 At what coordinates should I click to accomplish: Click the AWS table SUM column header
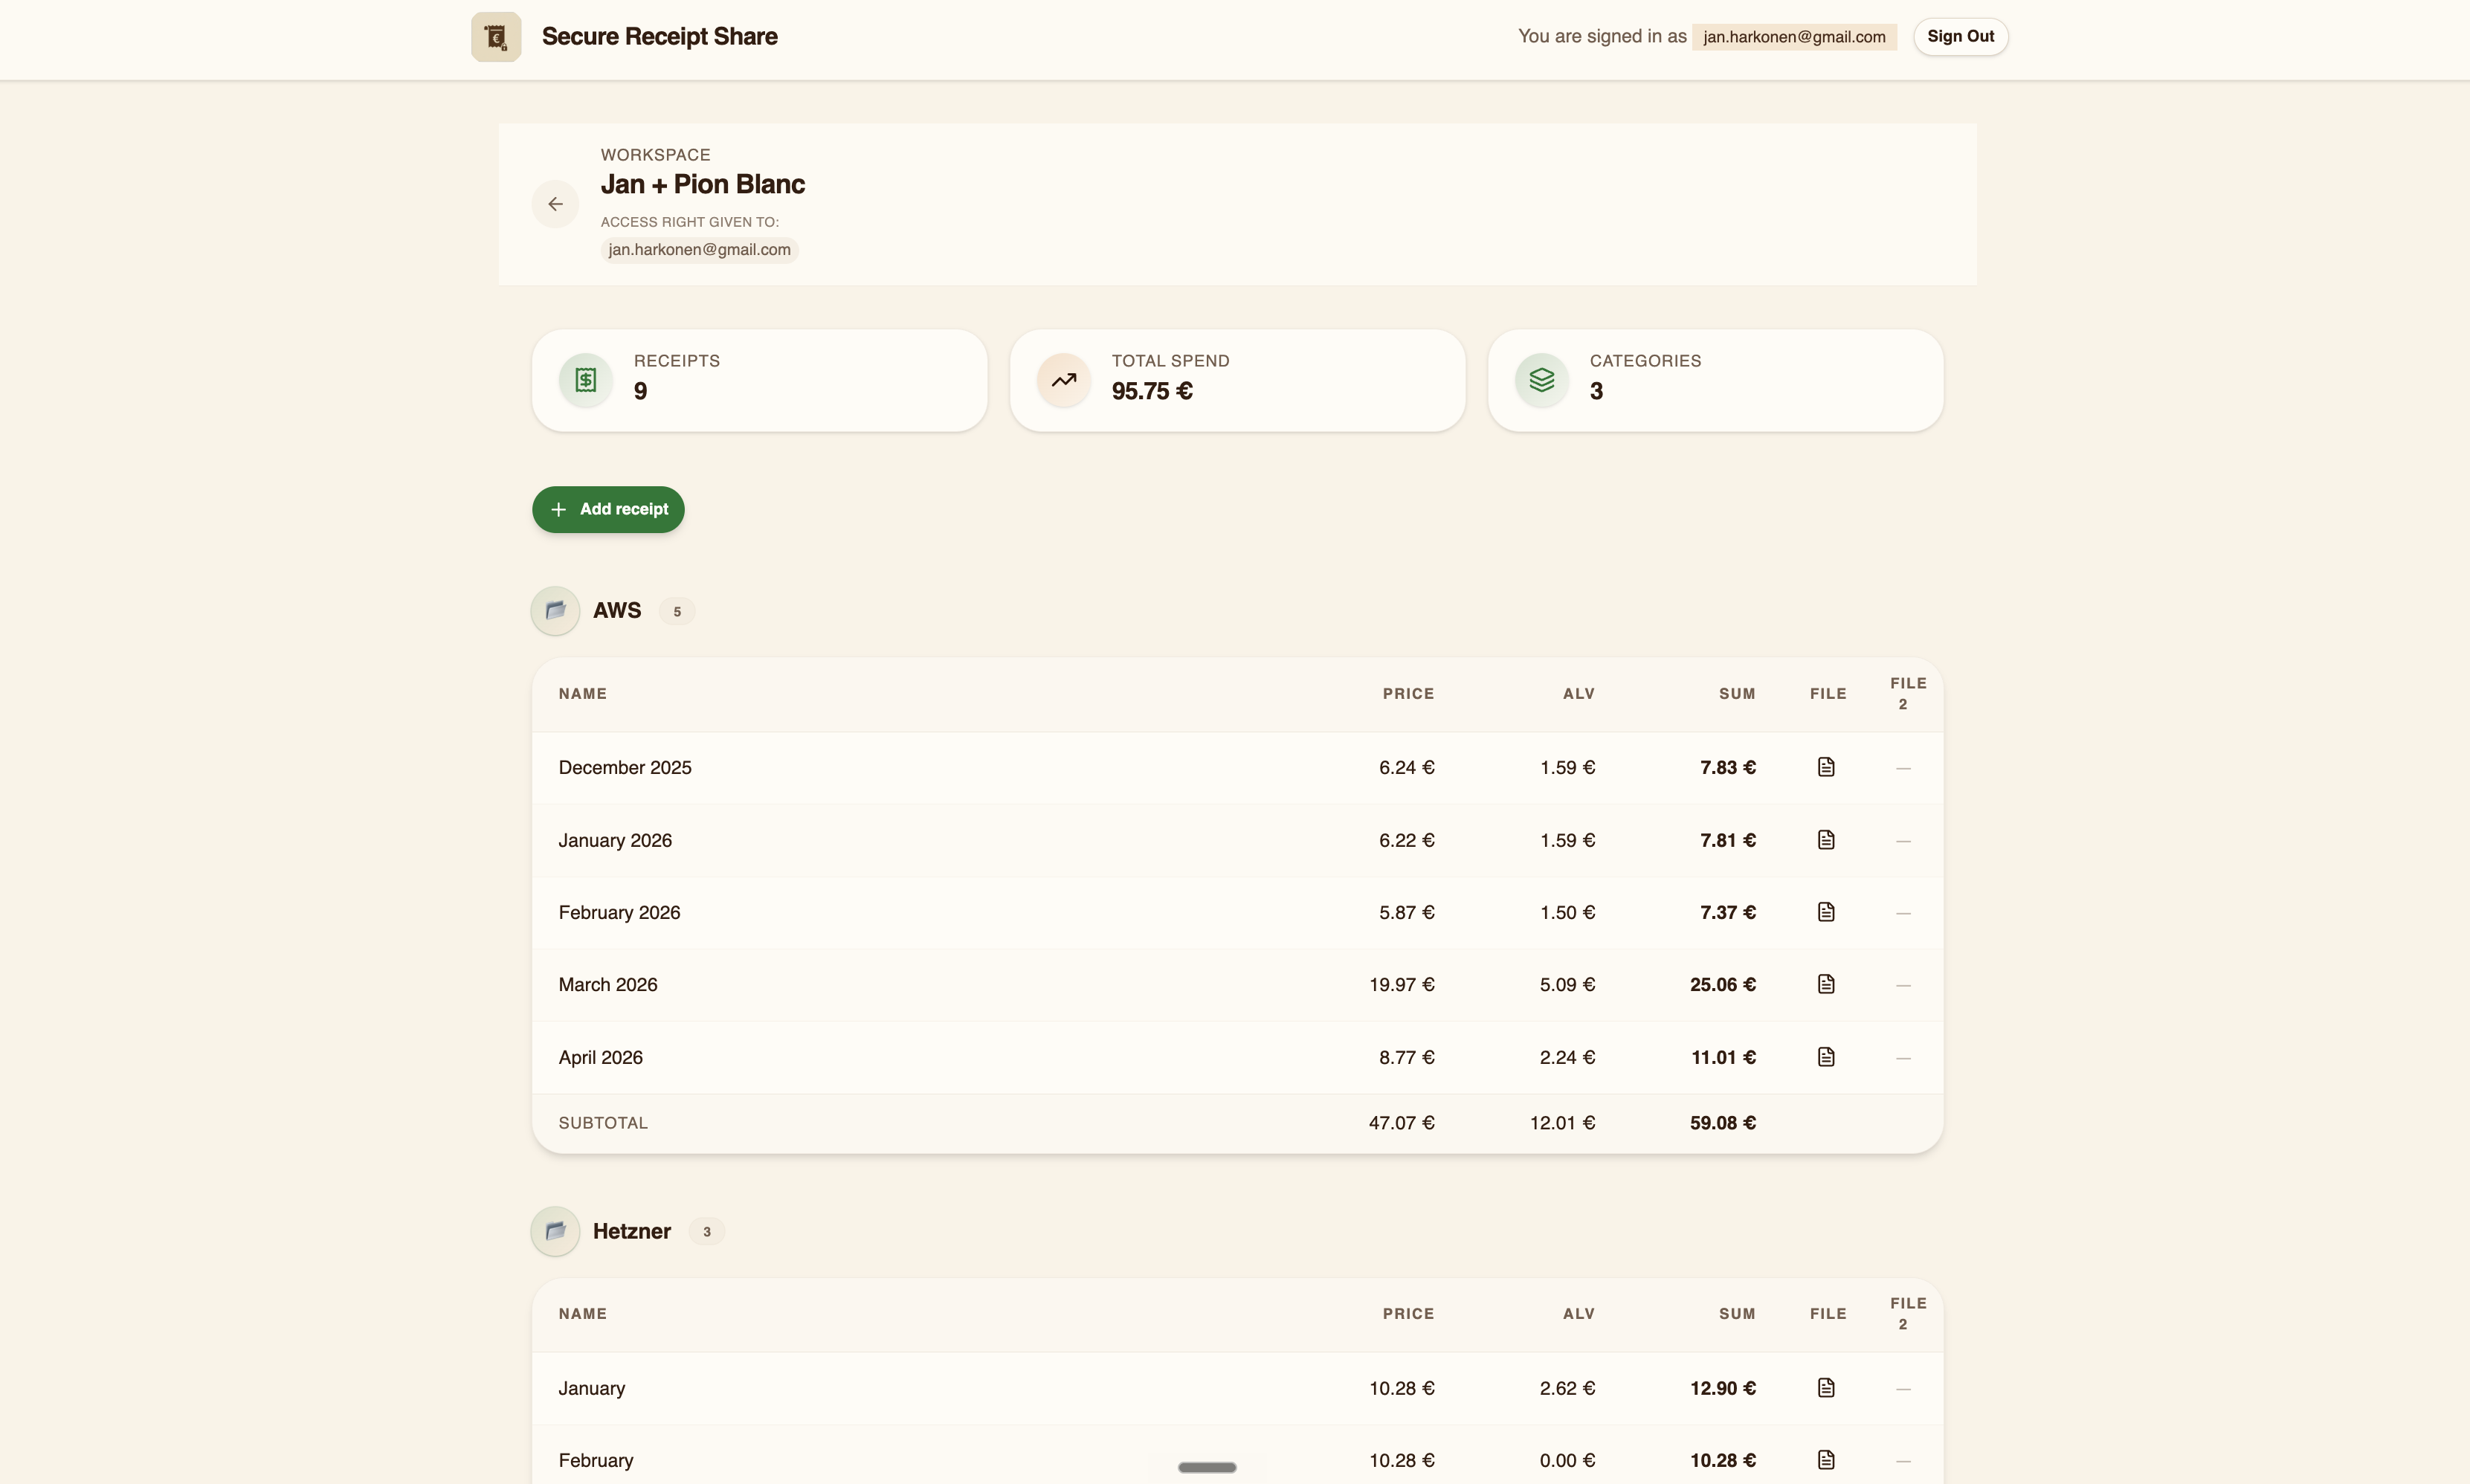coord(1737,694)
